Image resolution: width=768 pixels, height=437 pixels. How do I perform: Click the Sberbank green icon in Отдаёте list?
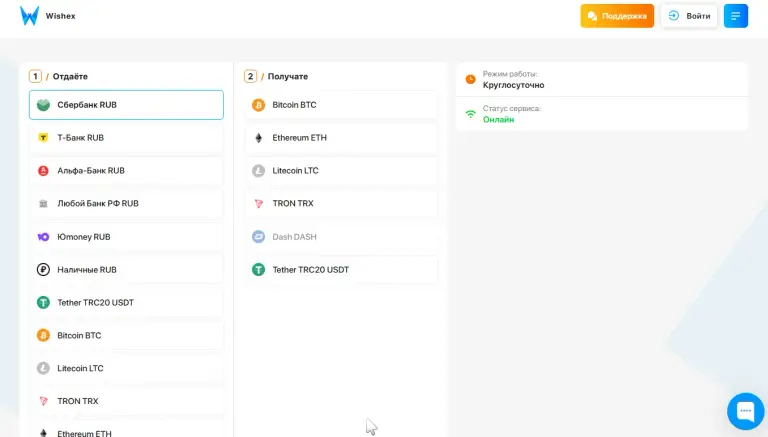pyautogui.click(x=43, y=105)
